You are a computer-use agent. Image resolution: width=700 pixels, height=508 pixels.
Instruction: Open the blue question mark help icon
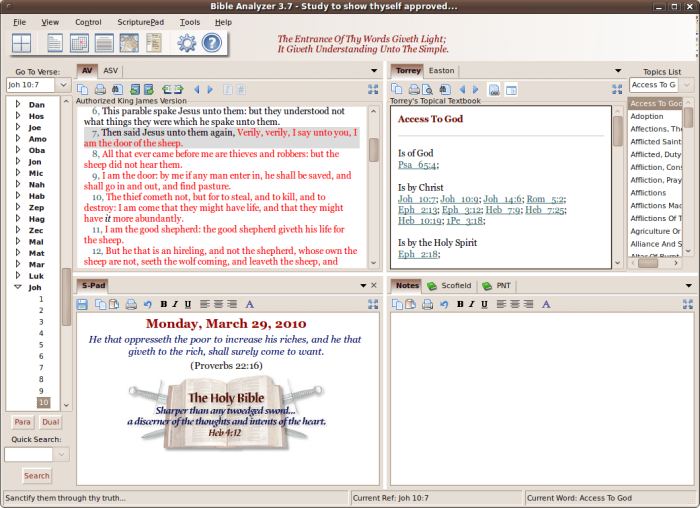pos(212,43)
